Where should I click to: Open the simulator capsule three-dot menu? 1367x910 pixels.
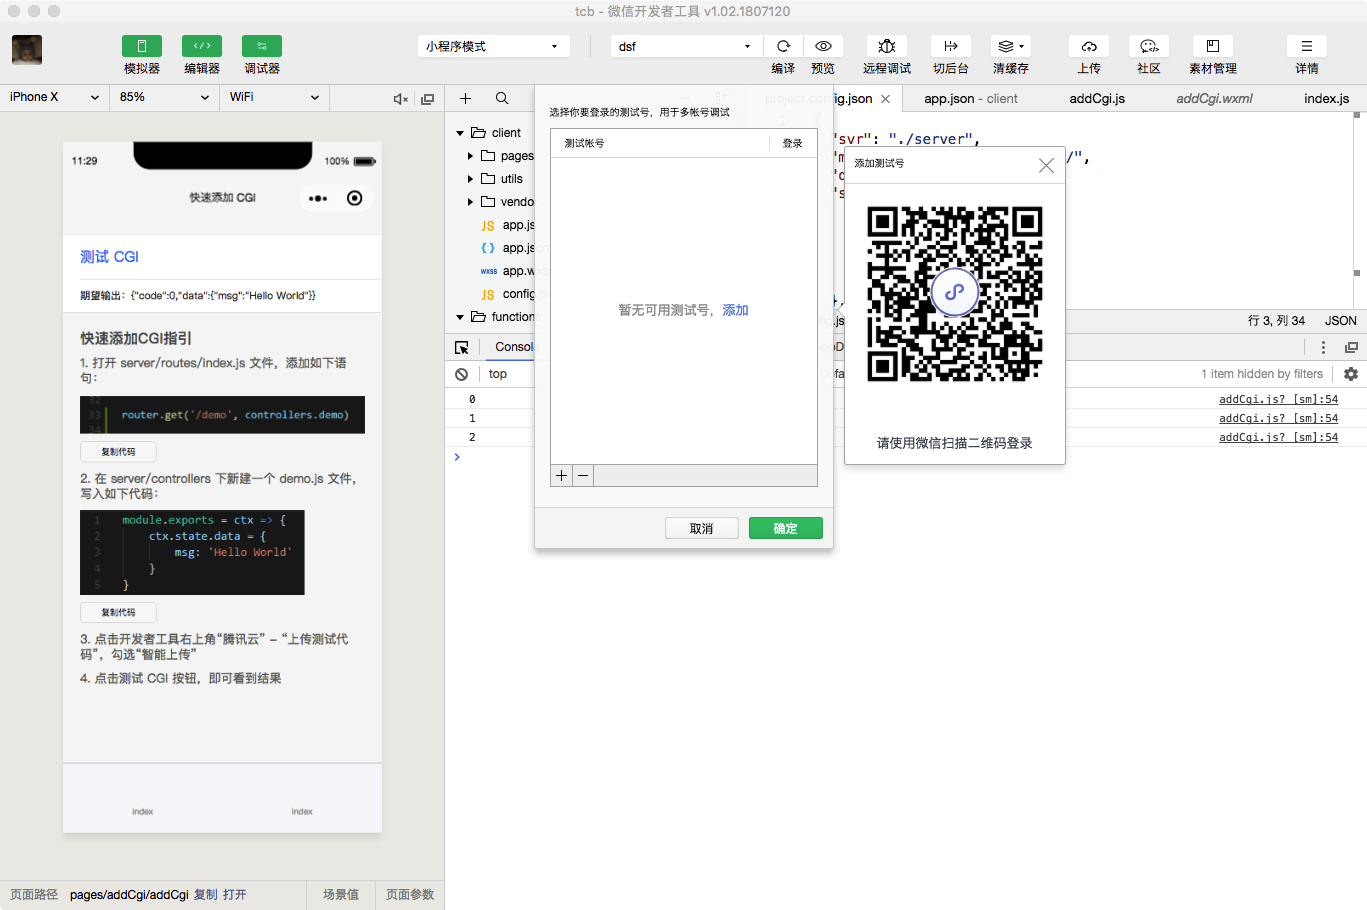pos(318,198)
